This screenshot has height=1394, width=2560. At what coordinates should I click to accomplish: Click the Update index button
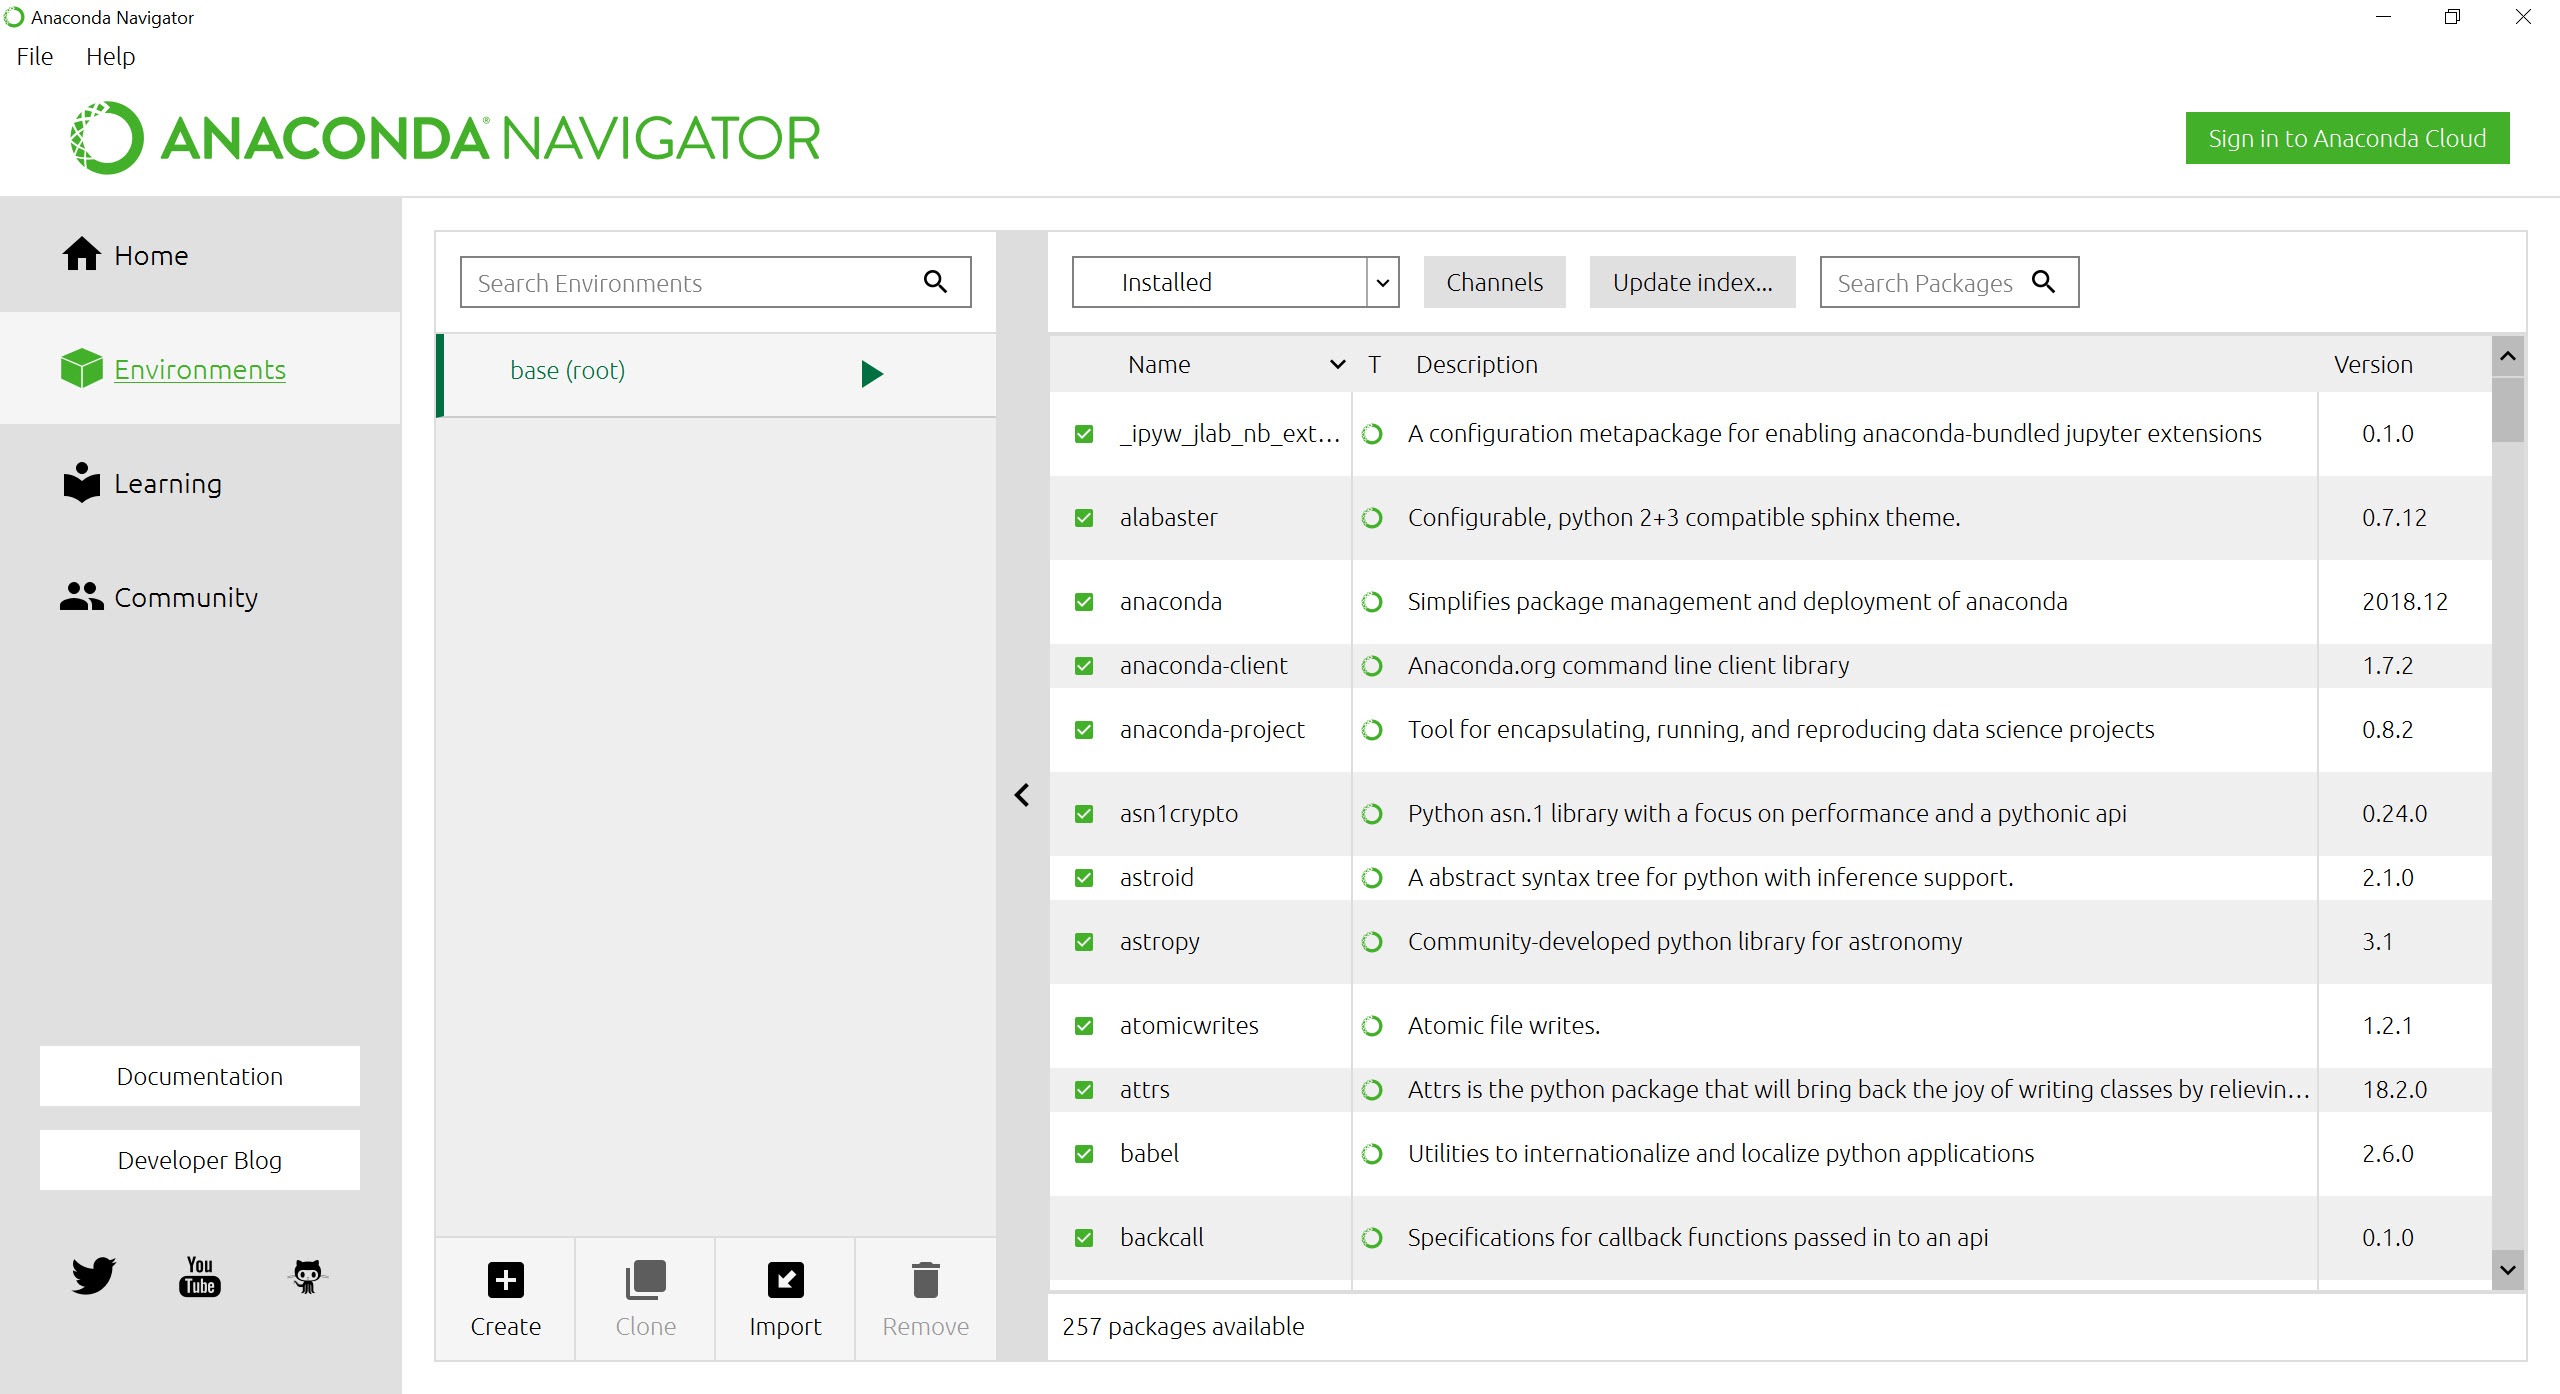(x=1692, y=282)
